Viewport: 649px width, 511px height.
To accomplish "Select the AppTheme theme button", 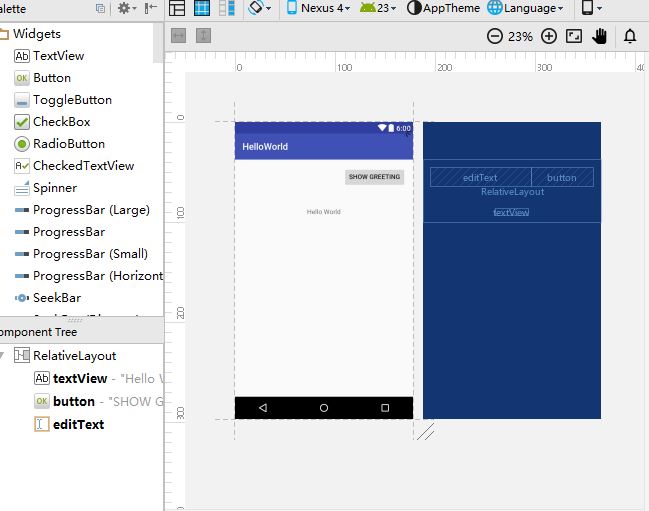I will click(443, 8).
